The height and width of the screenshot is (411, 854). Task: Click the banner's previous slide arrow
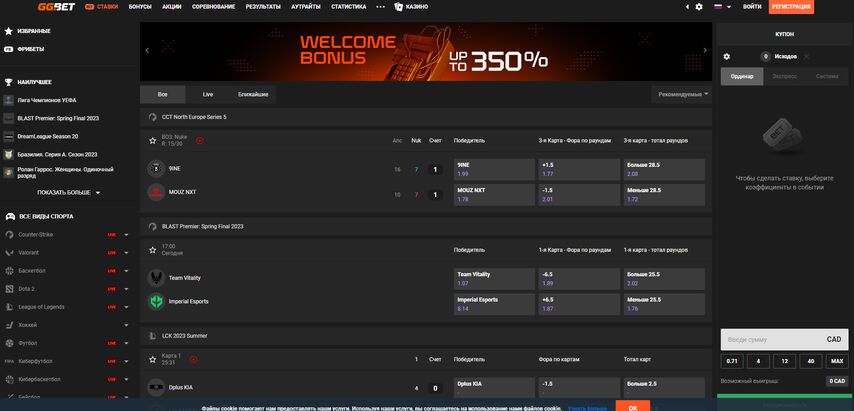(147, 50)
